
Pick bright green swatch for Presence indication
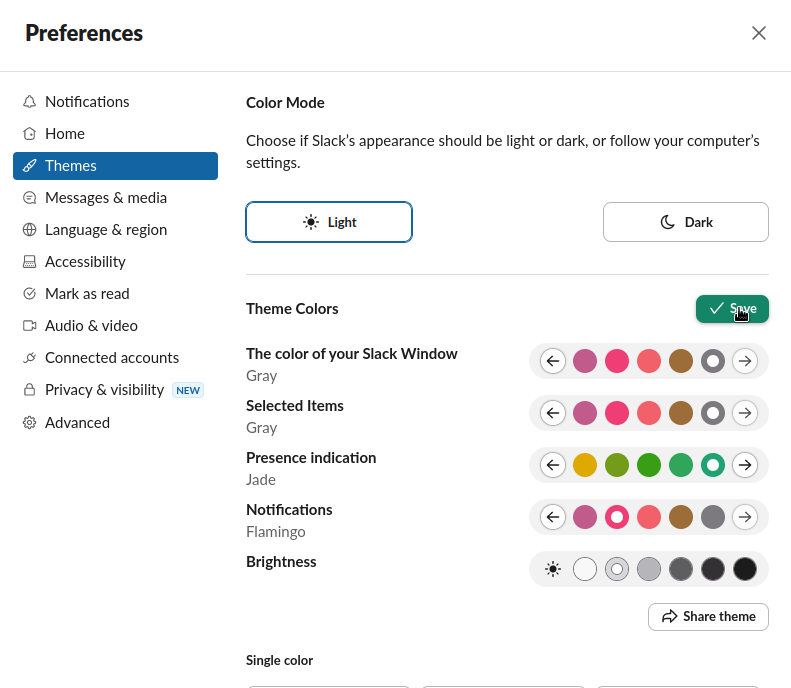pos(649,465)
